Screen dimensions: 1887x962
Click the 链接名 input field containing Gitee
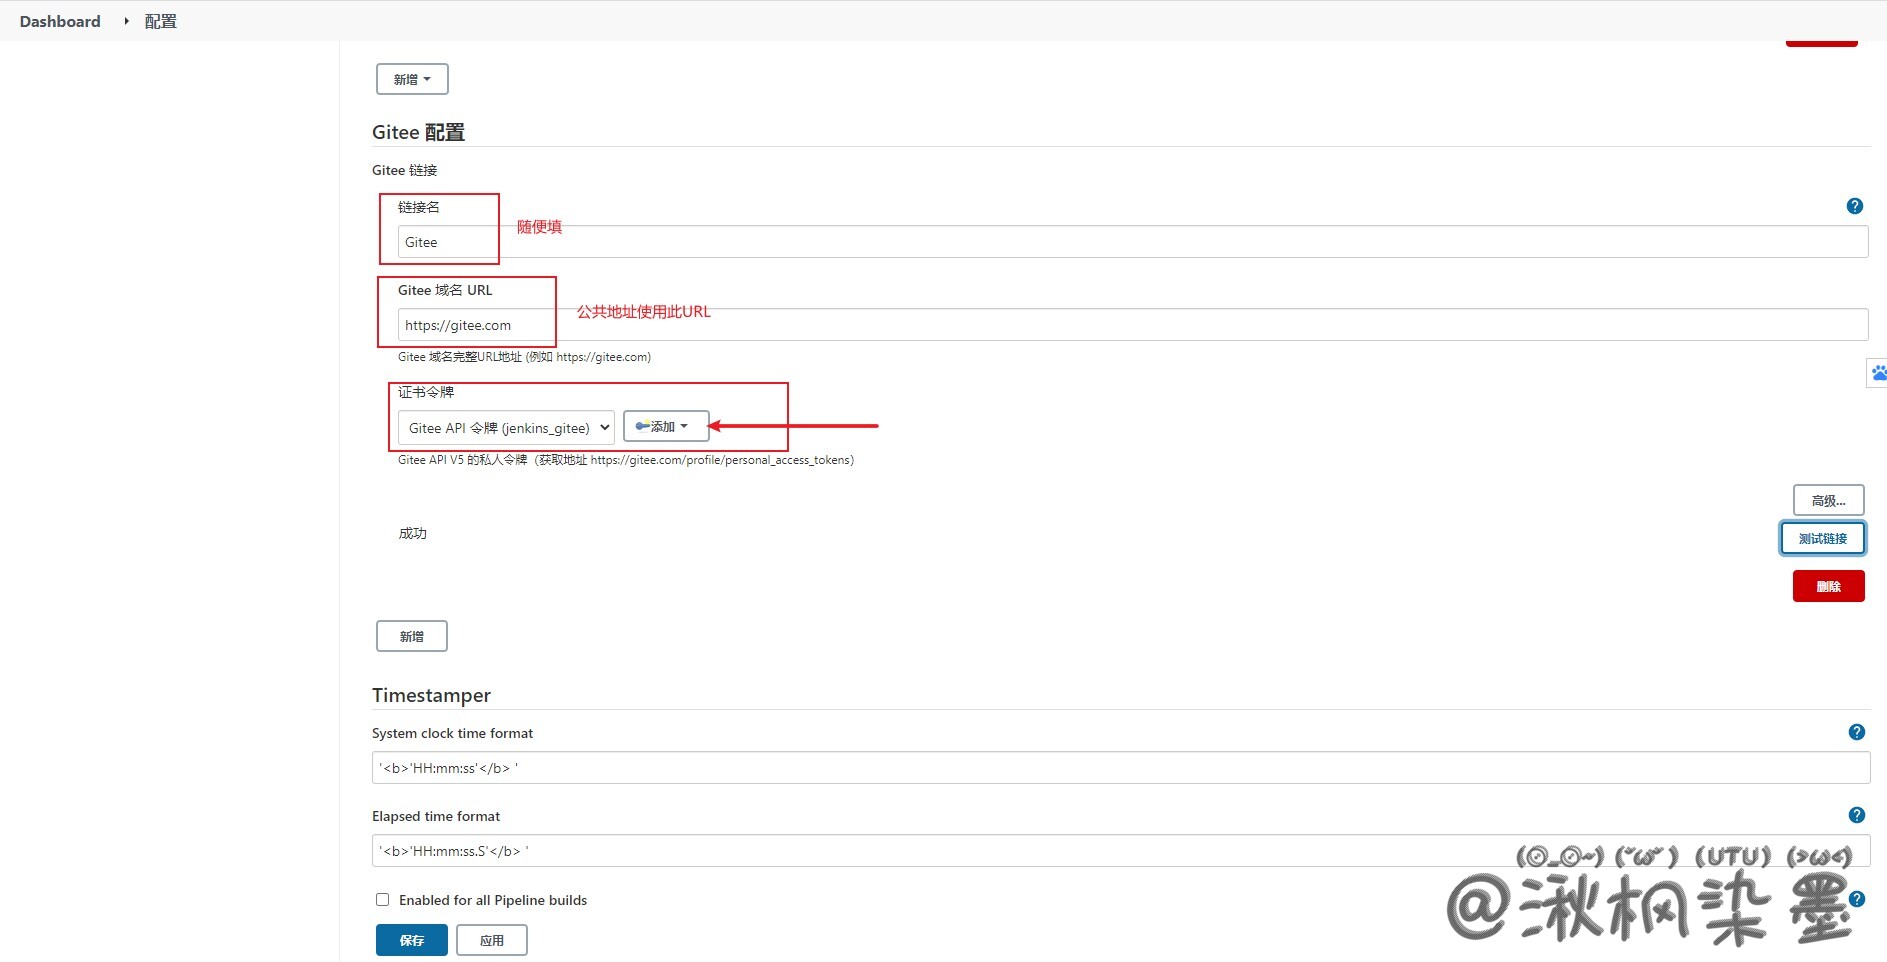(1132, 242)
